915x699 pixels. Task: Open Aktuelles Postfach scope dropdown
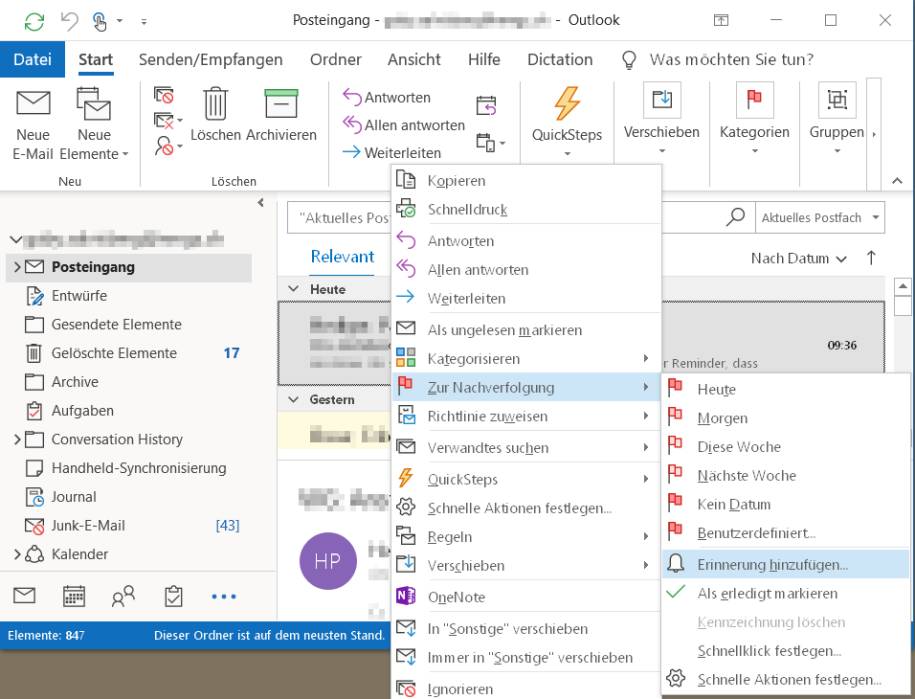[820, 218]
